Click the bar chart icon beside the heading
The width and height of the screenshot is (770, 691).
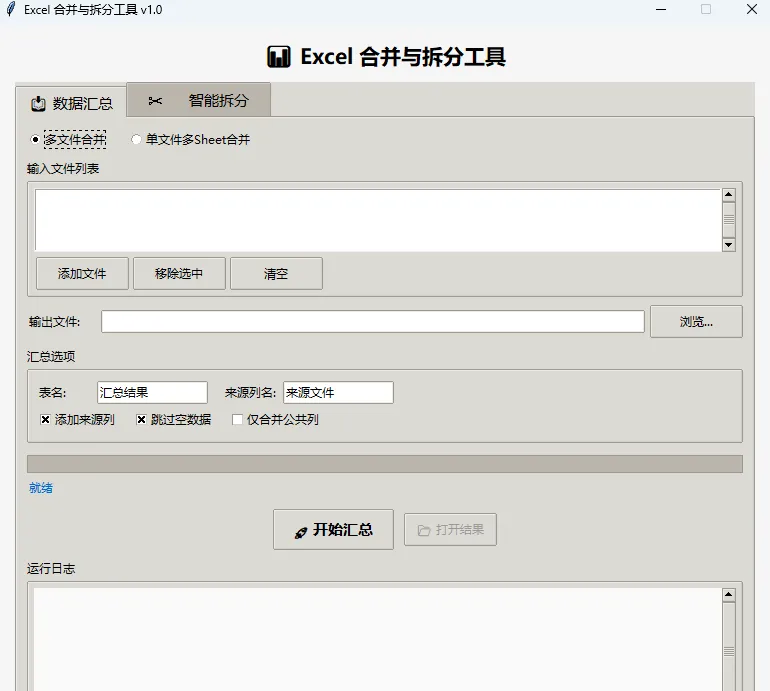point(279,56)
